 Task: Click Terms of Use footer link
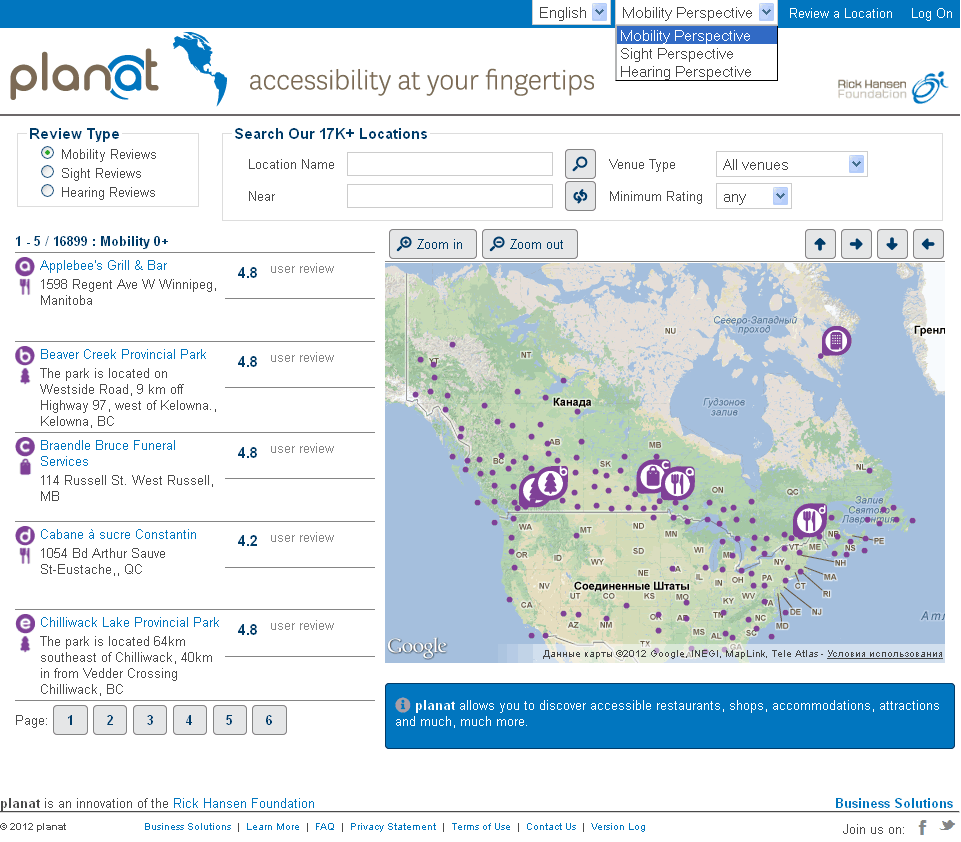tap(481, 827)
